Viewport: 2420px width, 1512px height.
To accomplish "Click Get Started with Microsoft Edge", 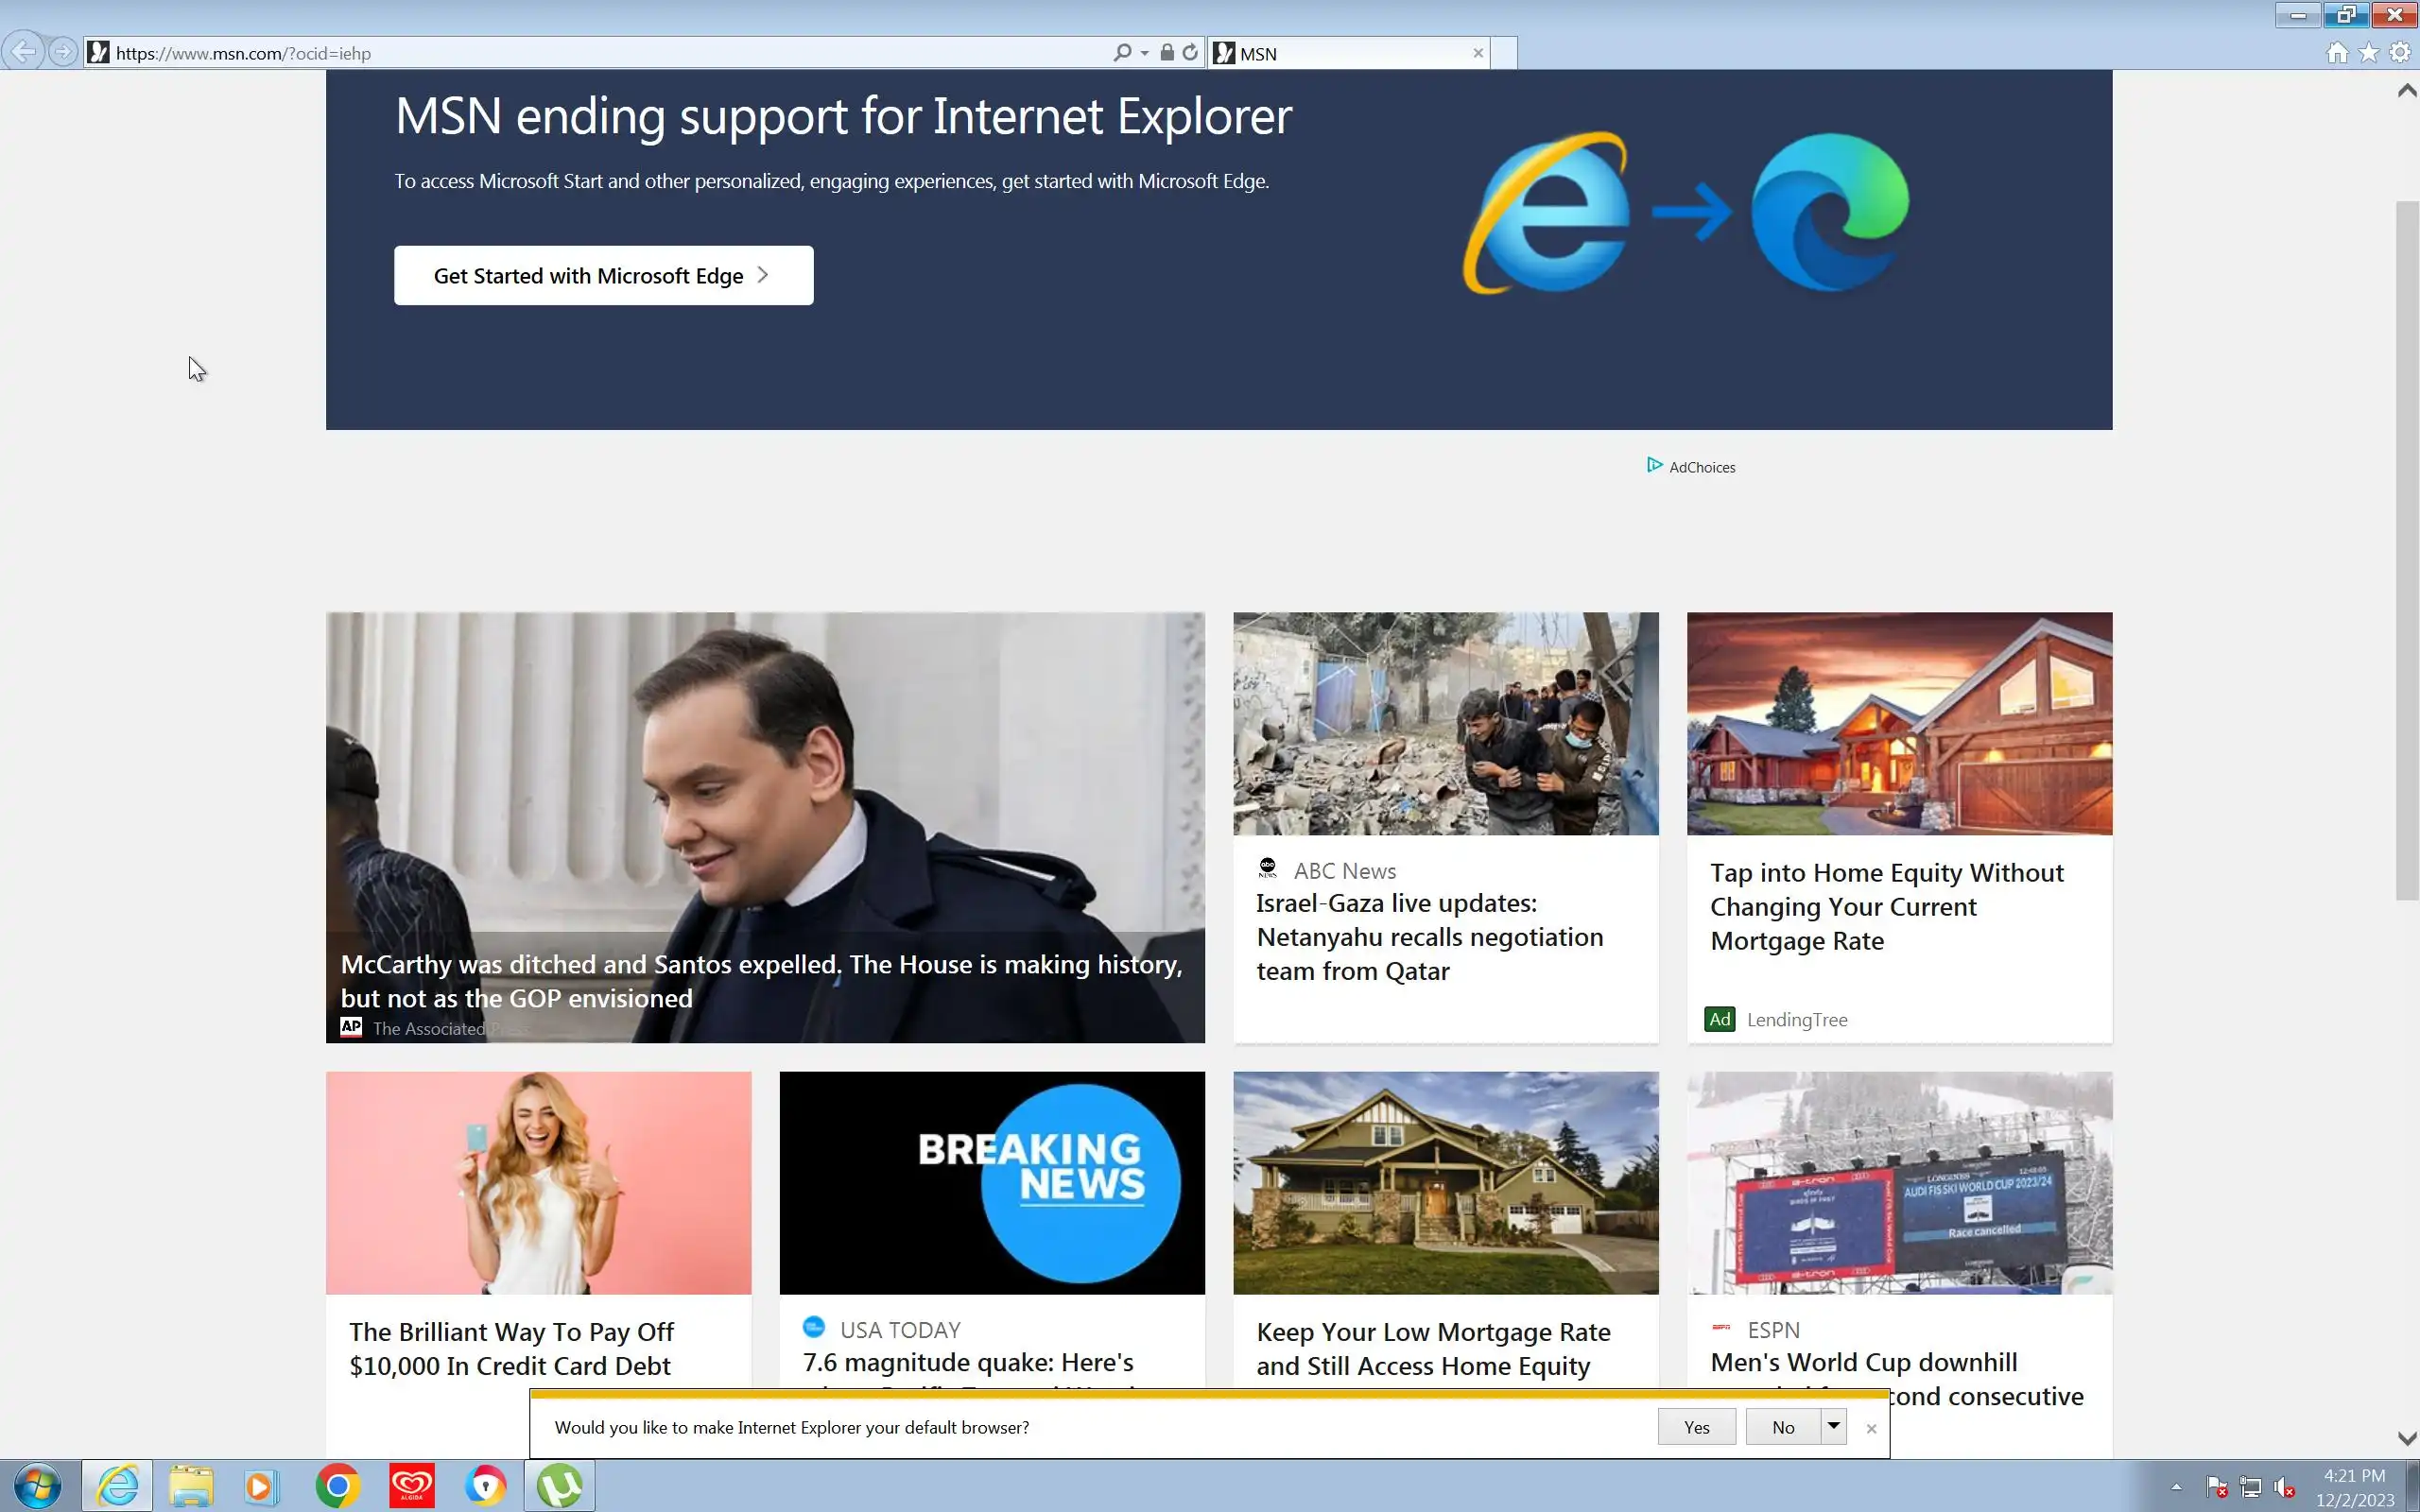I will pos(603,276).
